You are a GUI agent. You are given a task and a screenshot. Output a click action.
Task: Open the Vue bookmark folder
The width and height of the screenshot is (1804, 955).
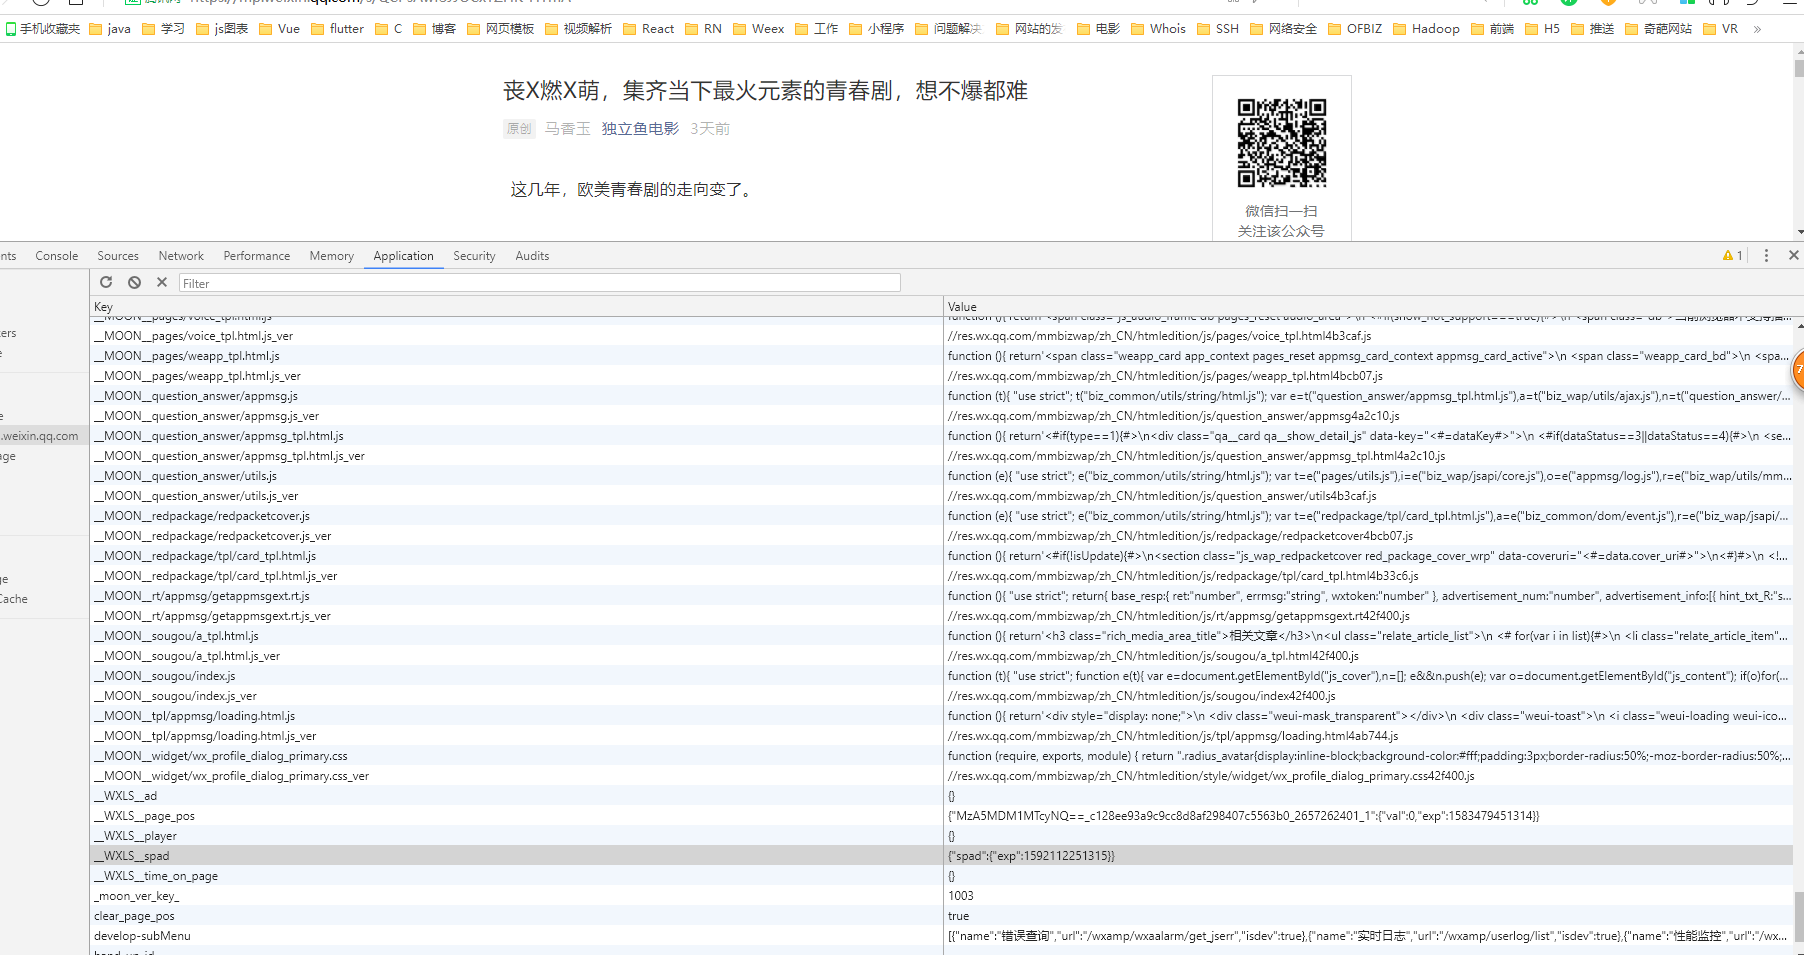(x=279, y=29)
